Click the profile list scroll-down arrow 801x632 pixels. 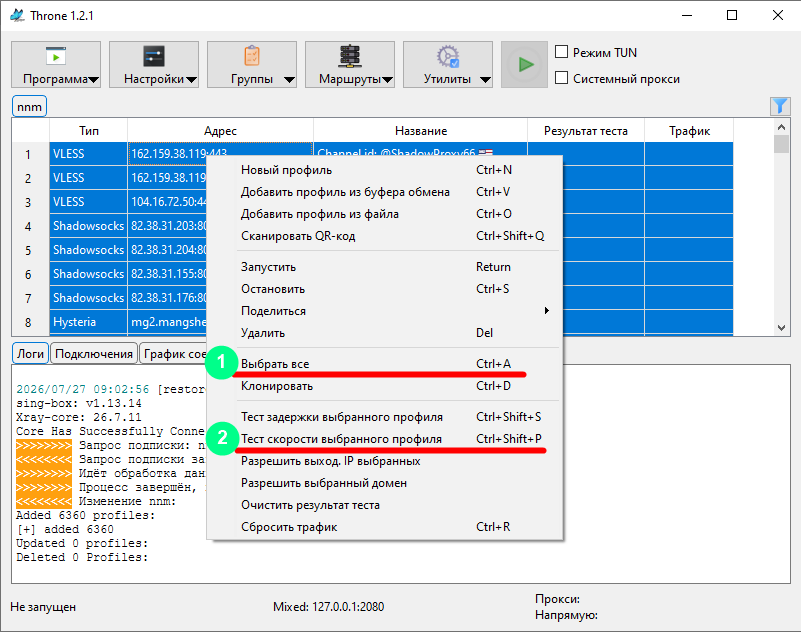pos(781,328)
